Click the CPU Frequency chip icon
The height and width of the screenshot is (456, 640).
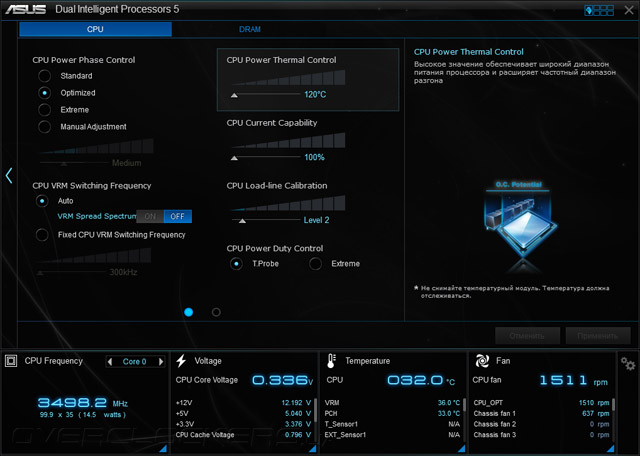click(x=11, y=361)
